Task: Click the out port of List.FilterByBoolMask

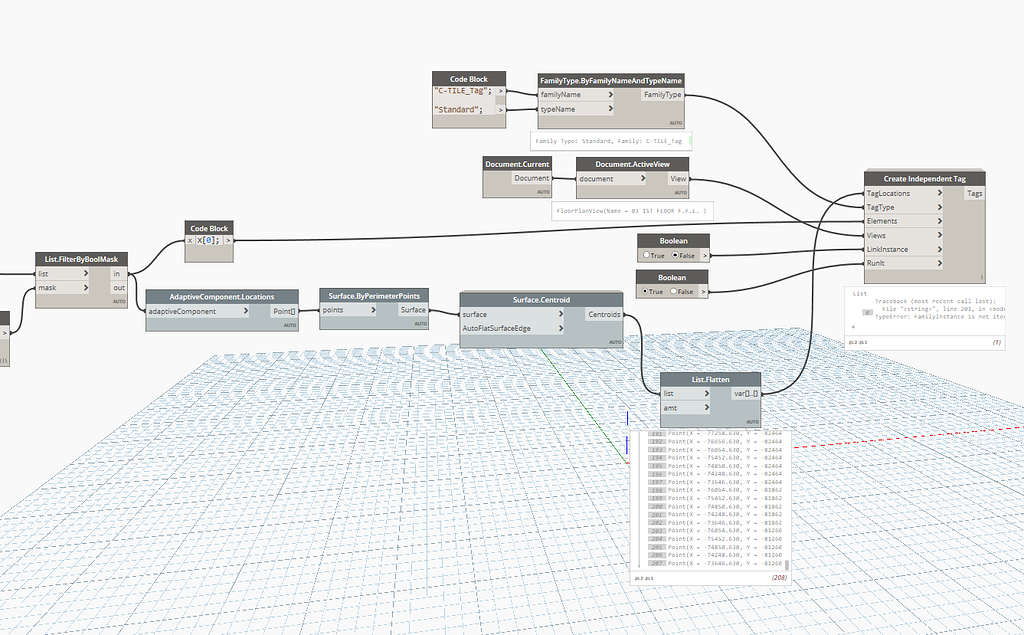Action: click(x=120, y=285)
